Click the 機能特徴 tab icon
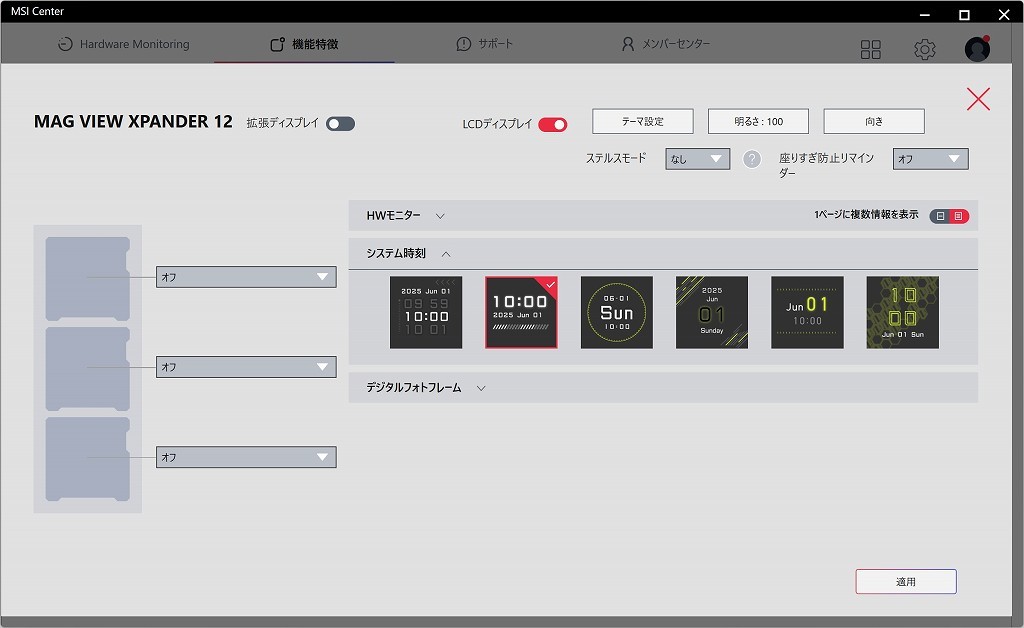 [277, 44]
